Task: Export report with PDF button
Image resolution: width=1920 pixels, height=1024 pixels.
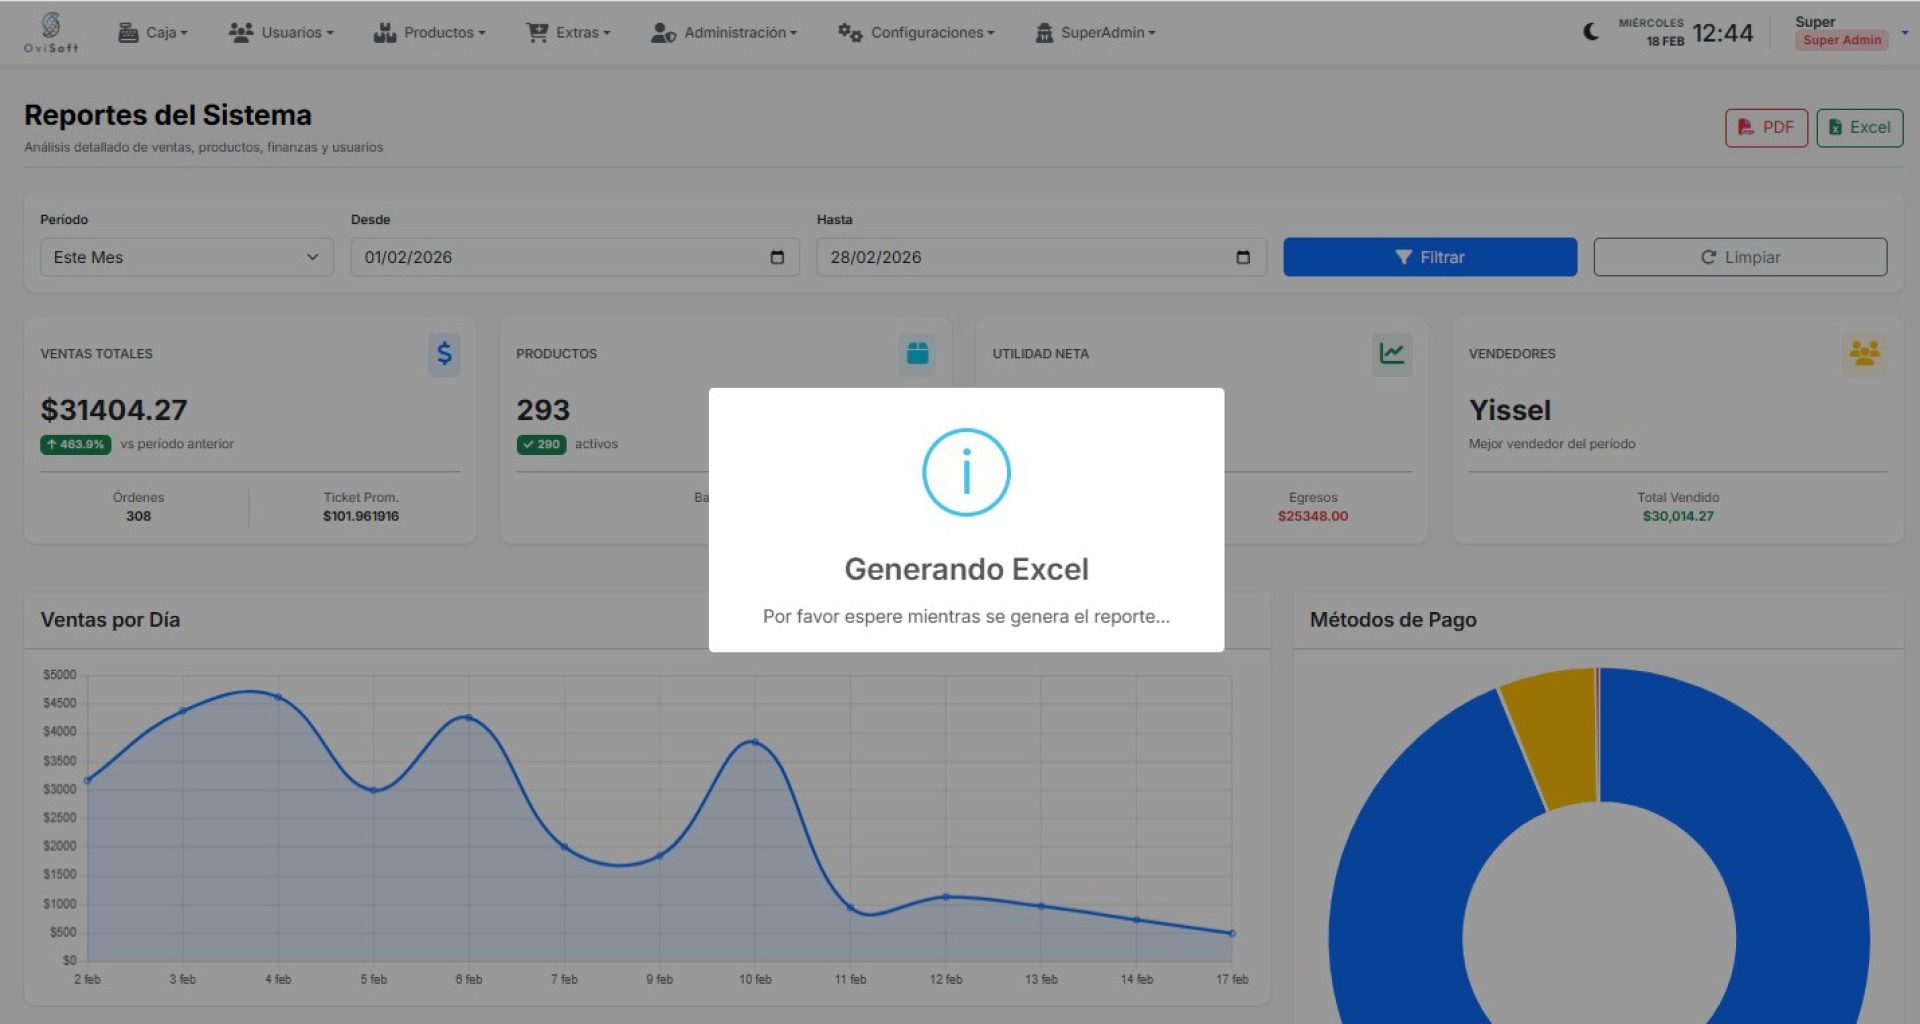Action: (x=1766, y=128)
